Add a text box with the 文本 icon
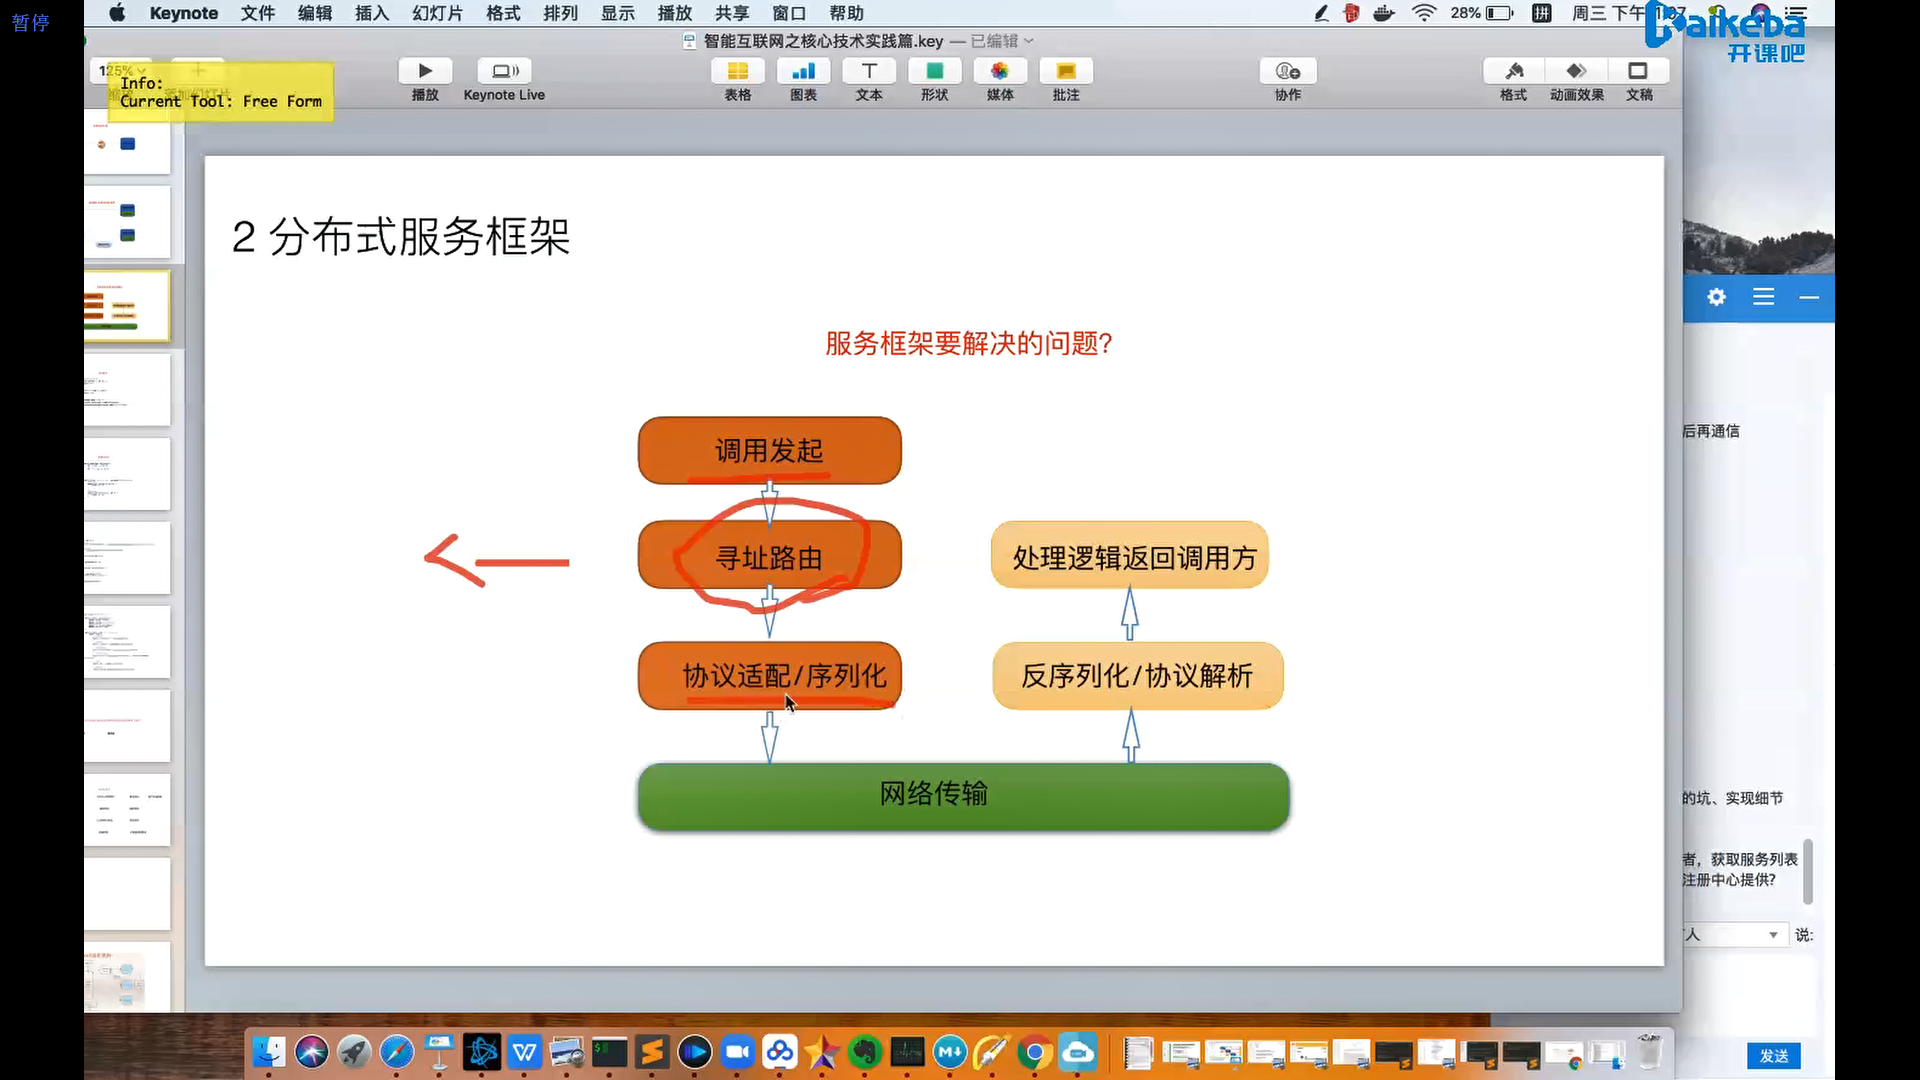This screenshot has height=1080, width=1920. pyautogui.click(x=869, y=71)
